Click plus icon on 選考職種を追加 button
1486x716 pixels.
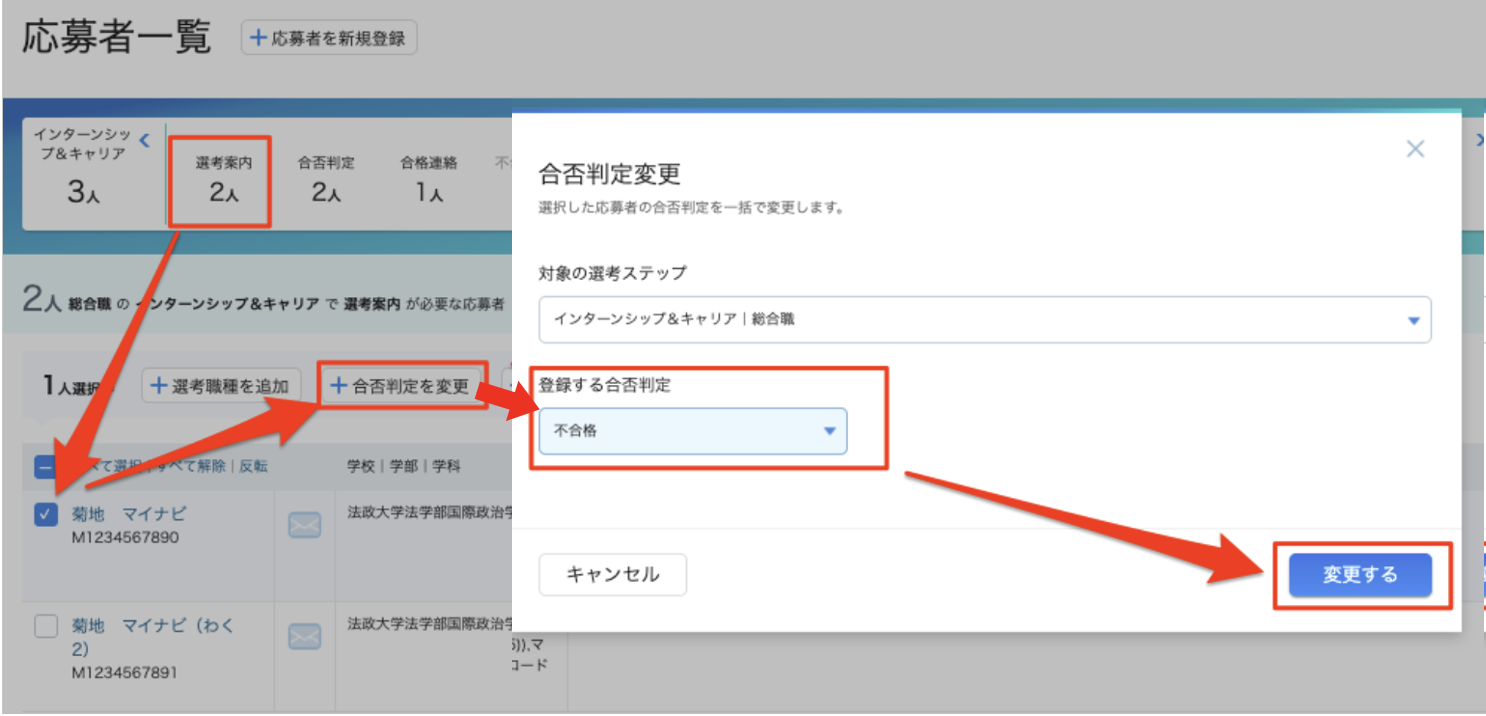coord(158,386)
